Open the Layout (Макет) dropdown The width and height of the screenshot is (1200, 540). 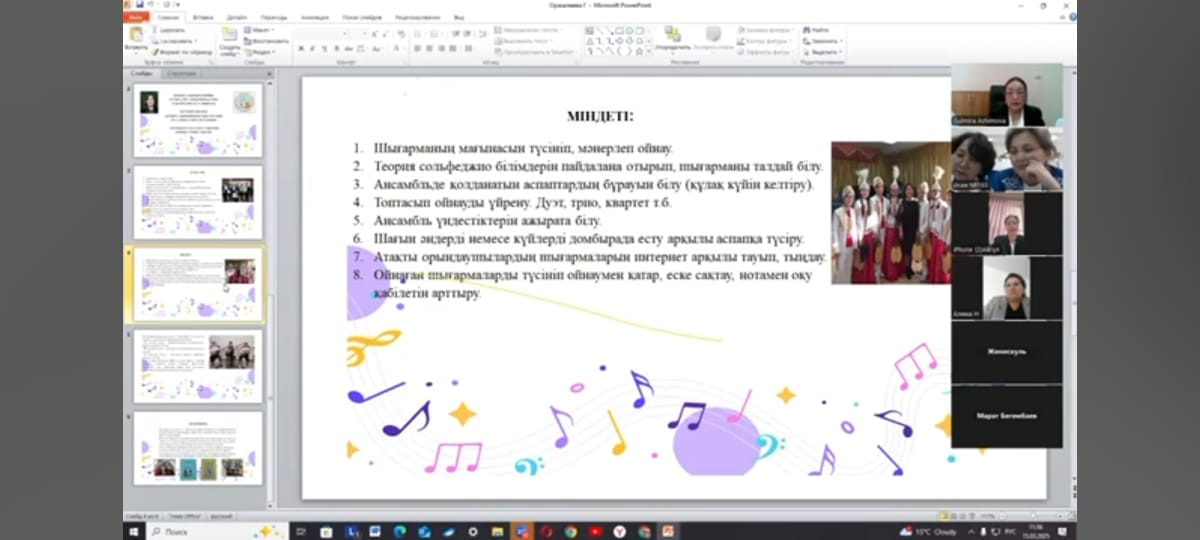coord(259,30)
